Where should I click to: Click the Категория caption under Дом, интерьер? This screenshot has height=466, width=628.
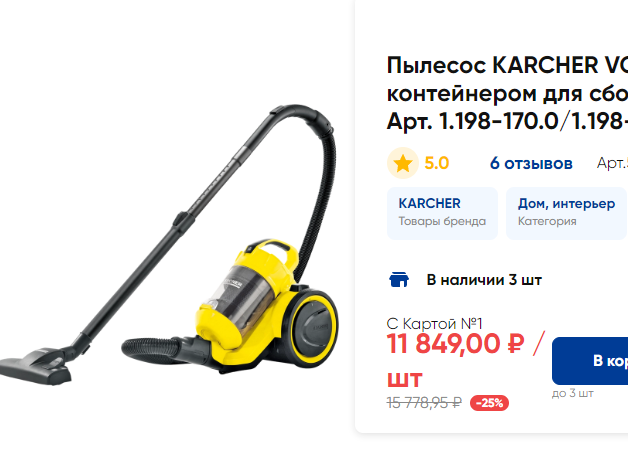coord(547,221)
